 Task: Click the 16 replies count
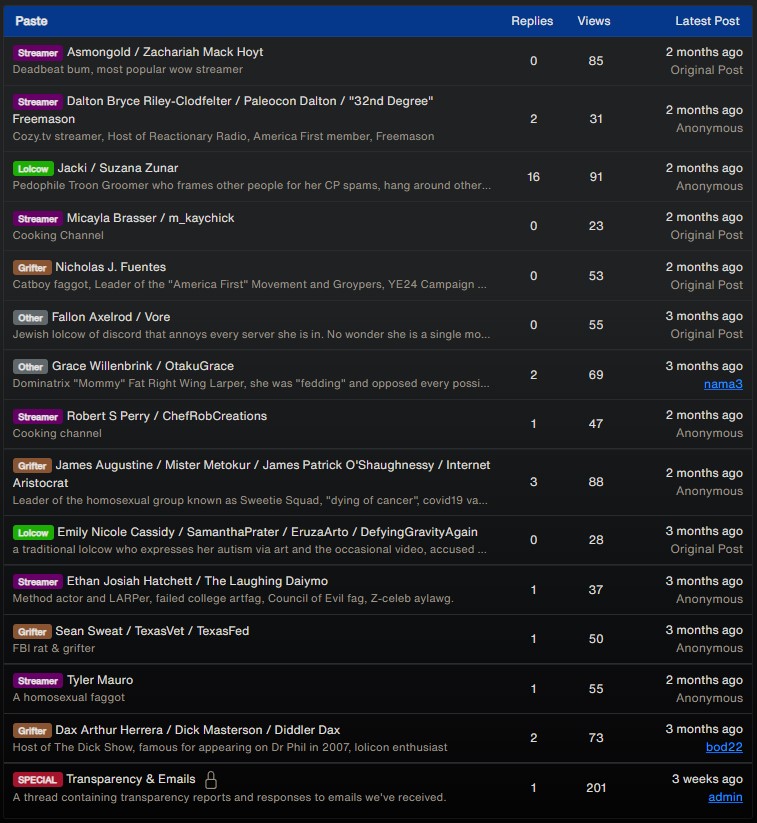(533, 177)
